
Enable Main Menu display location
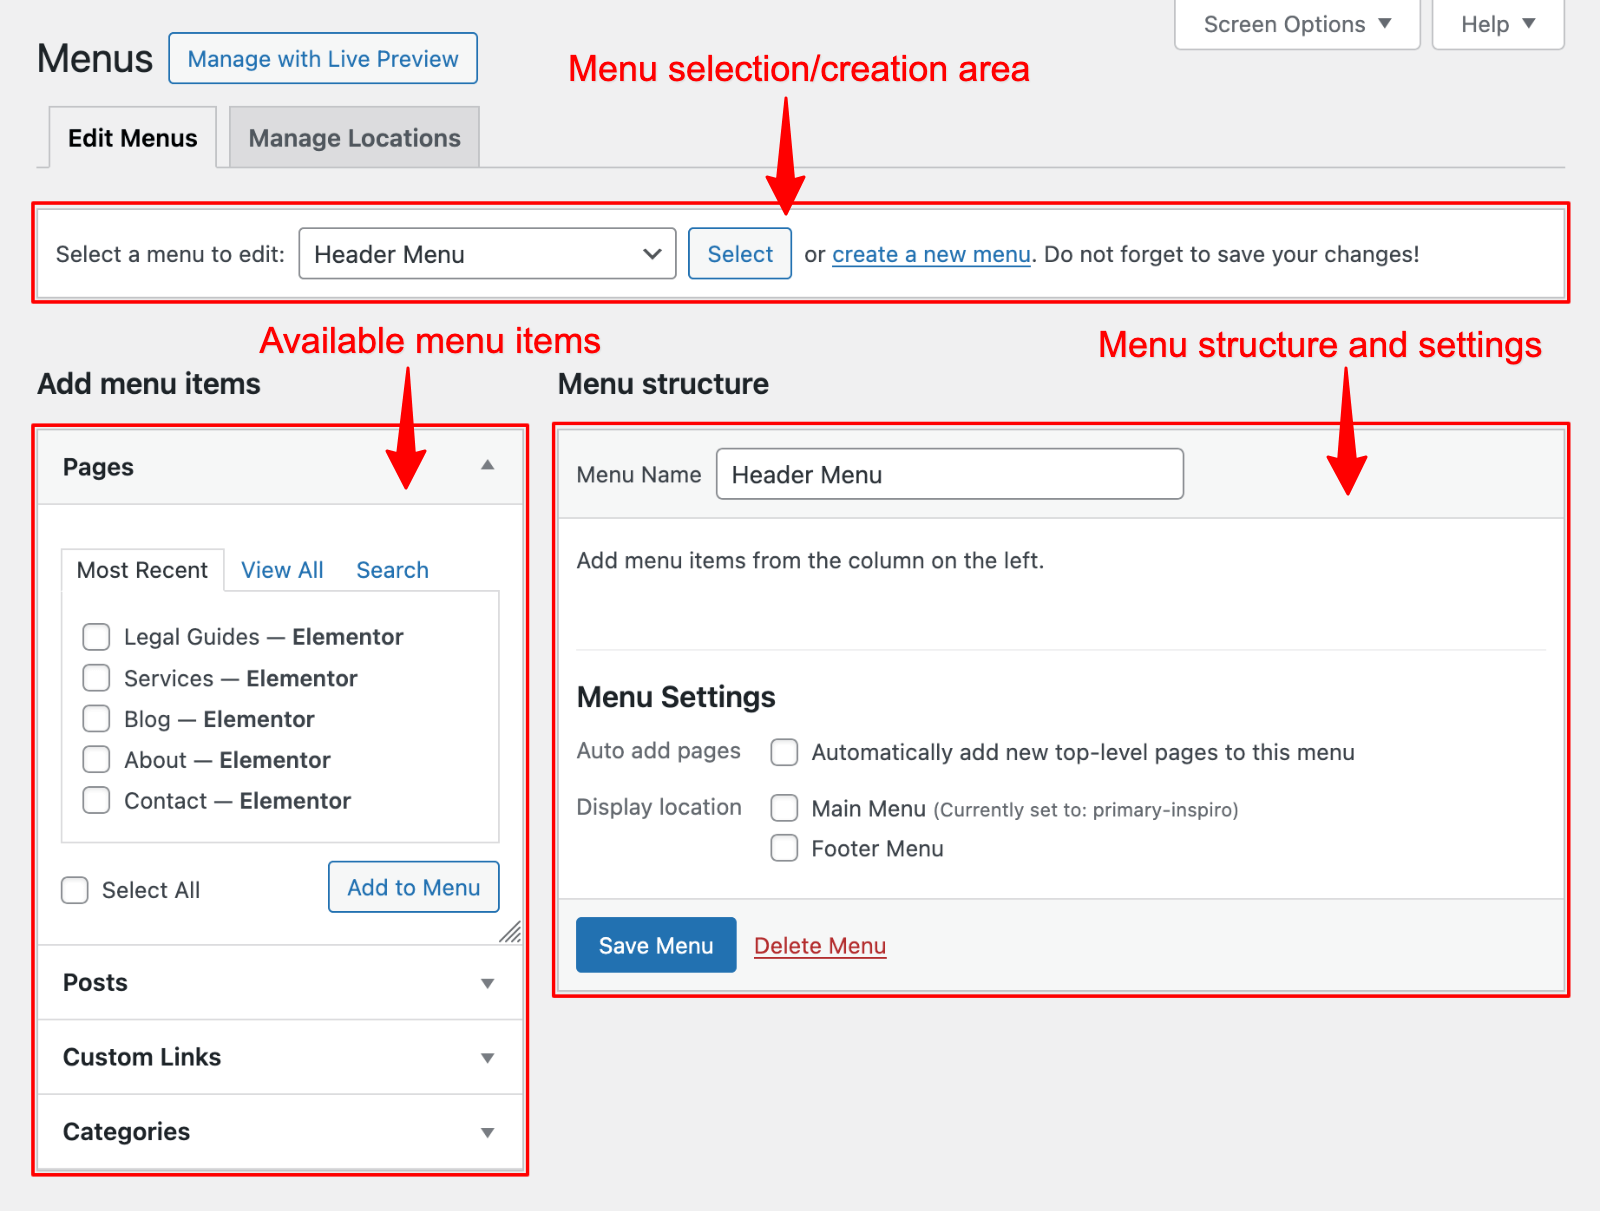(784, 808)
